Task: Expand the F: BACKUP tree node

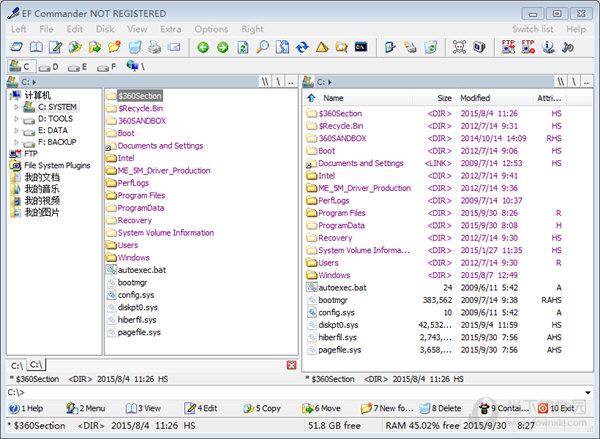Action: coord(16,142)
